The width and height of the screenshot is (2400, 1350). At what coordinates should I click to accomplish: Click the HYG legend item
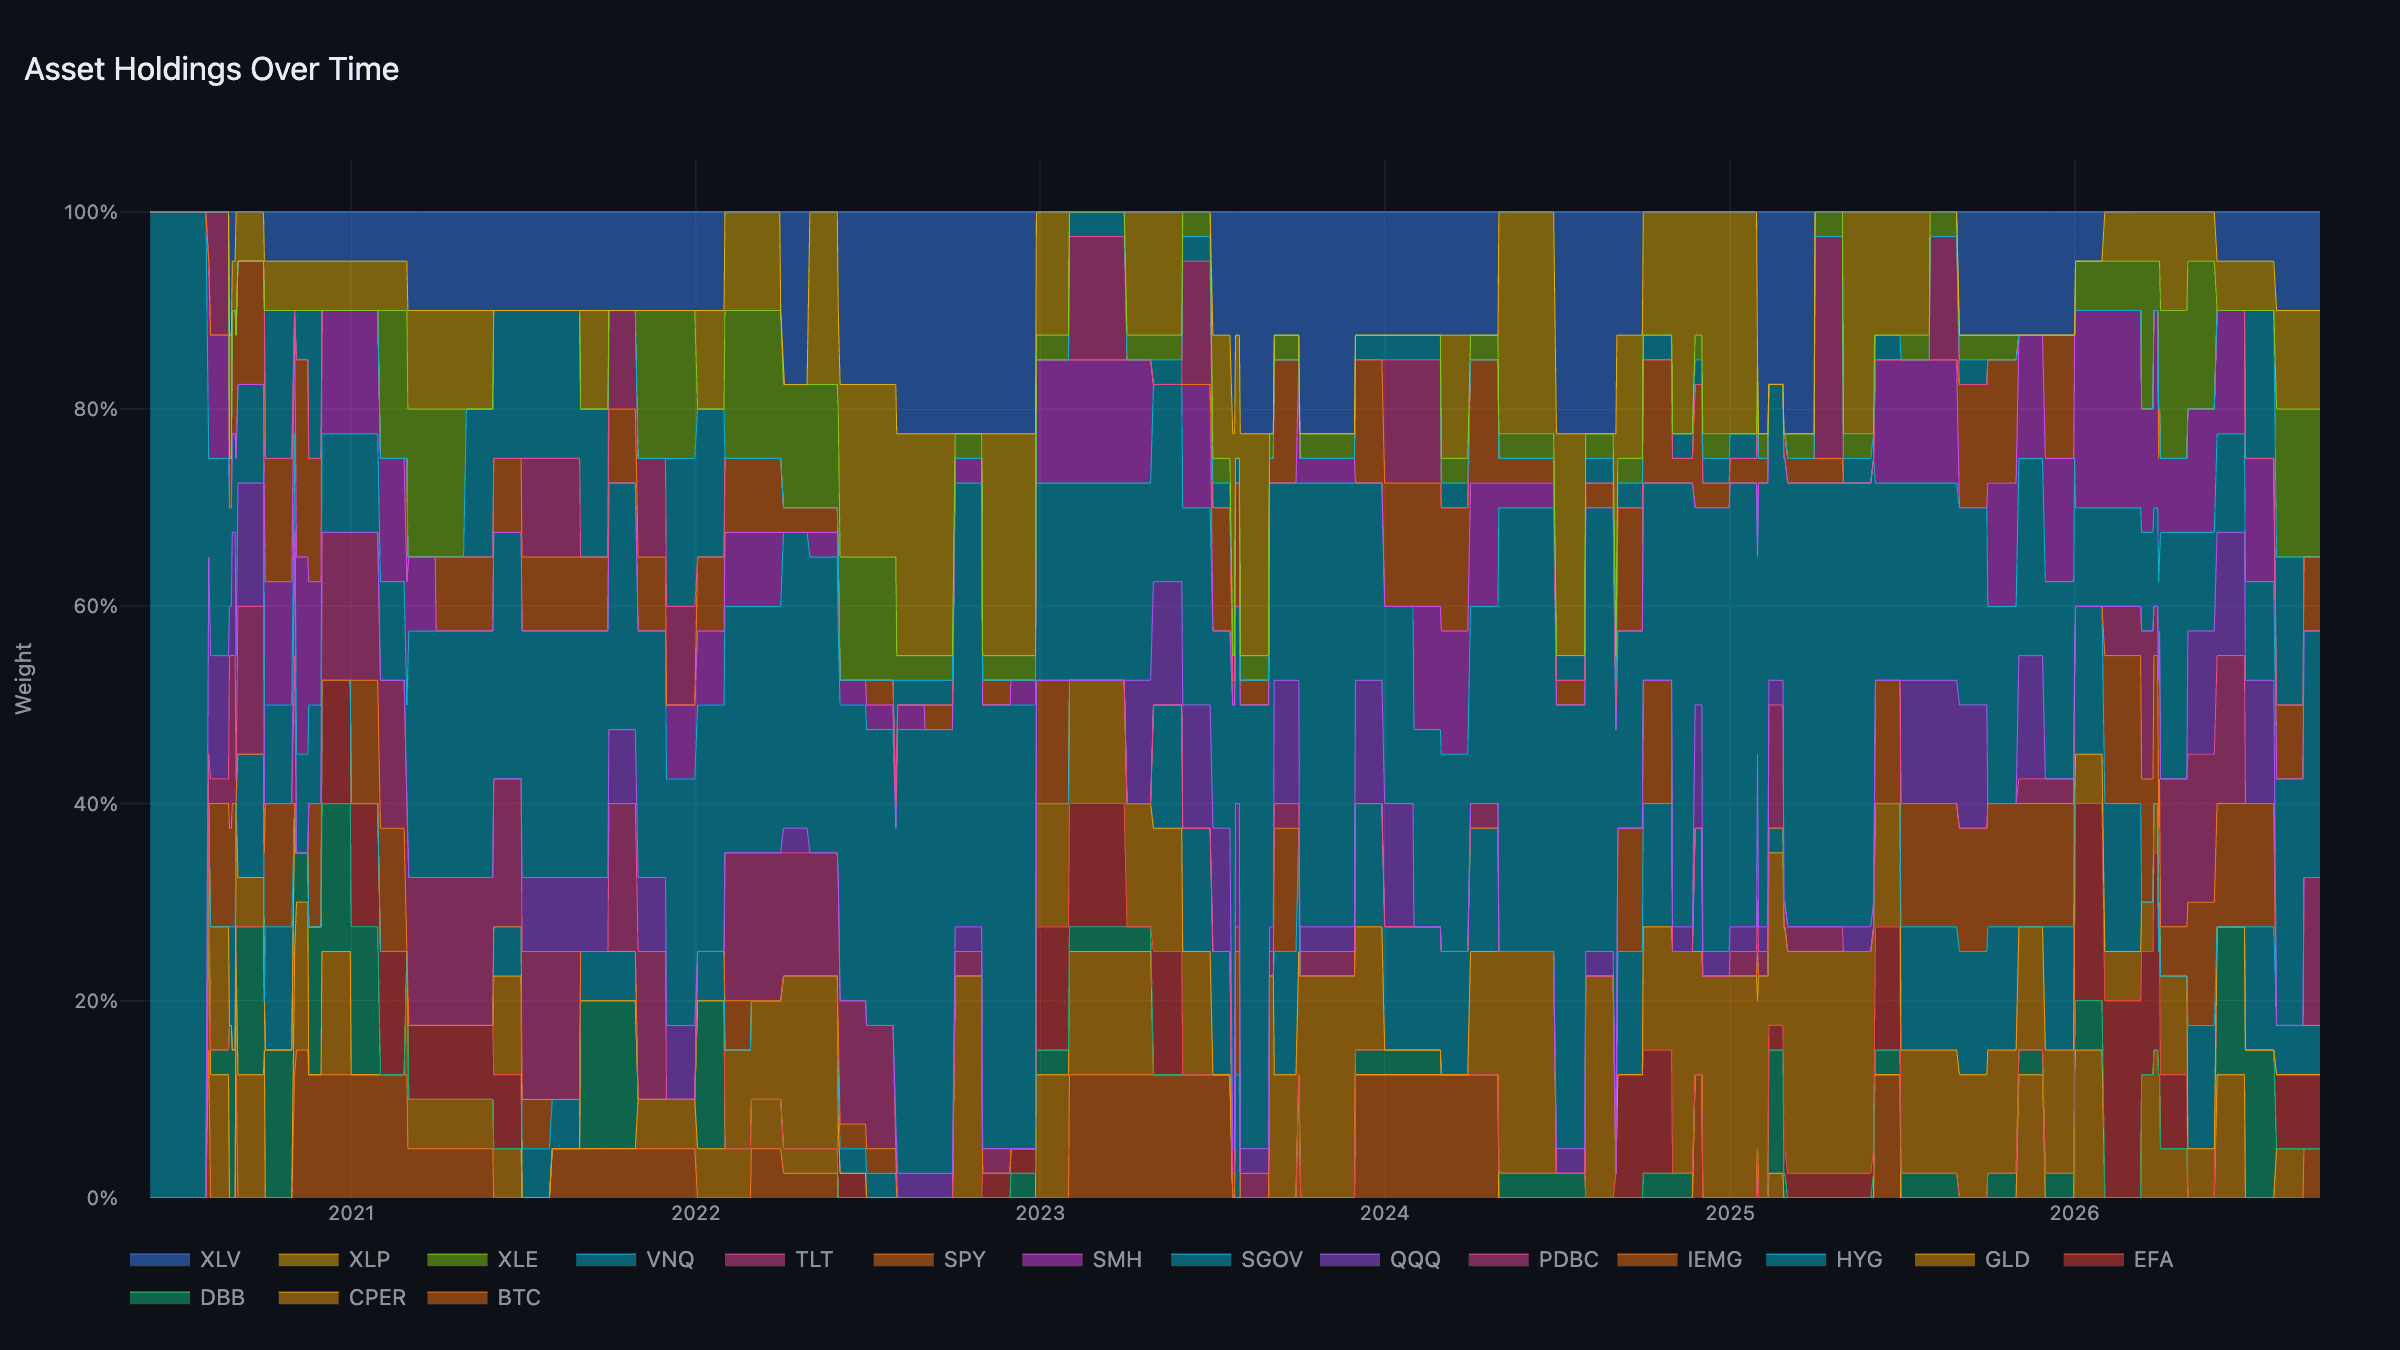coord(1825,1259)
